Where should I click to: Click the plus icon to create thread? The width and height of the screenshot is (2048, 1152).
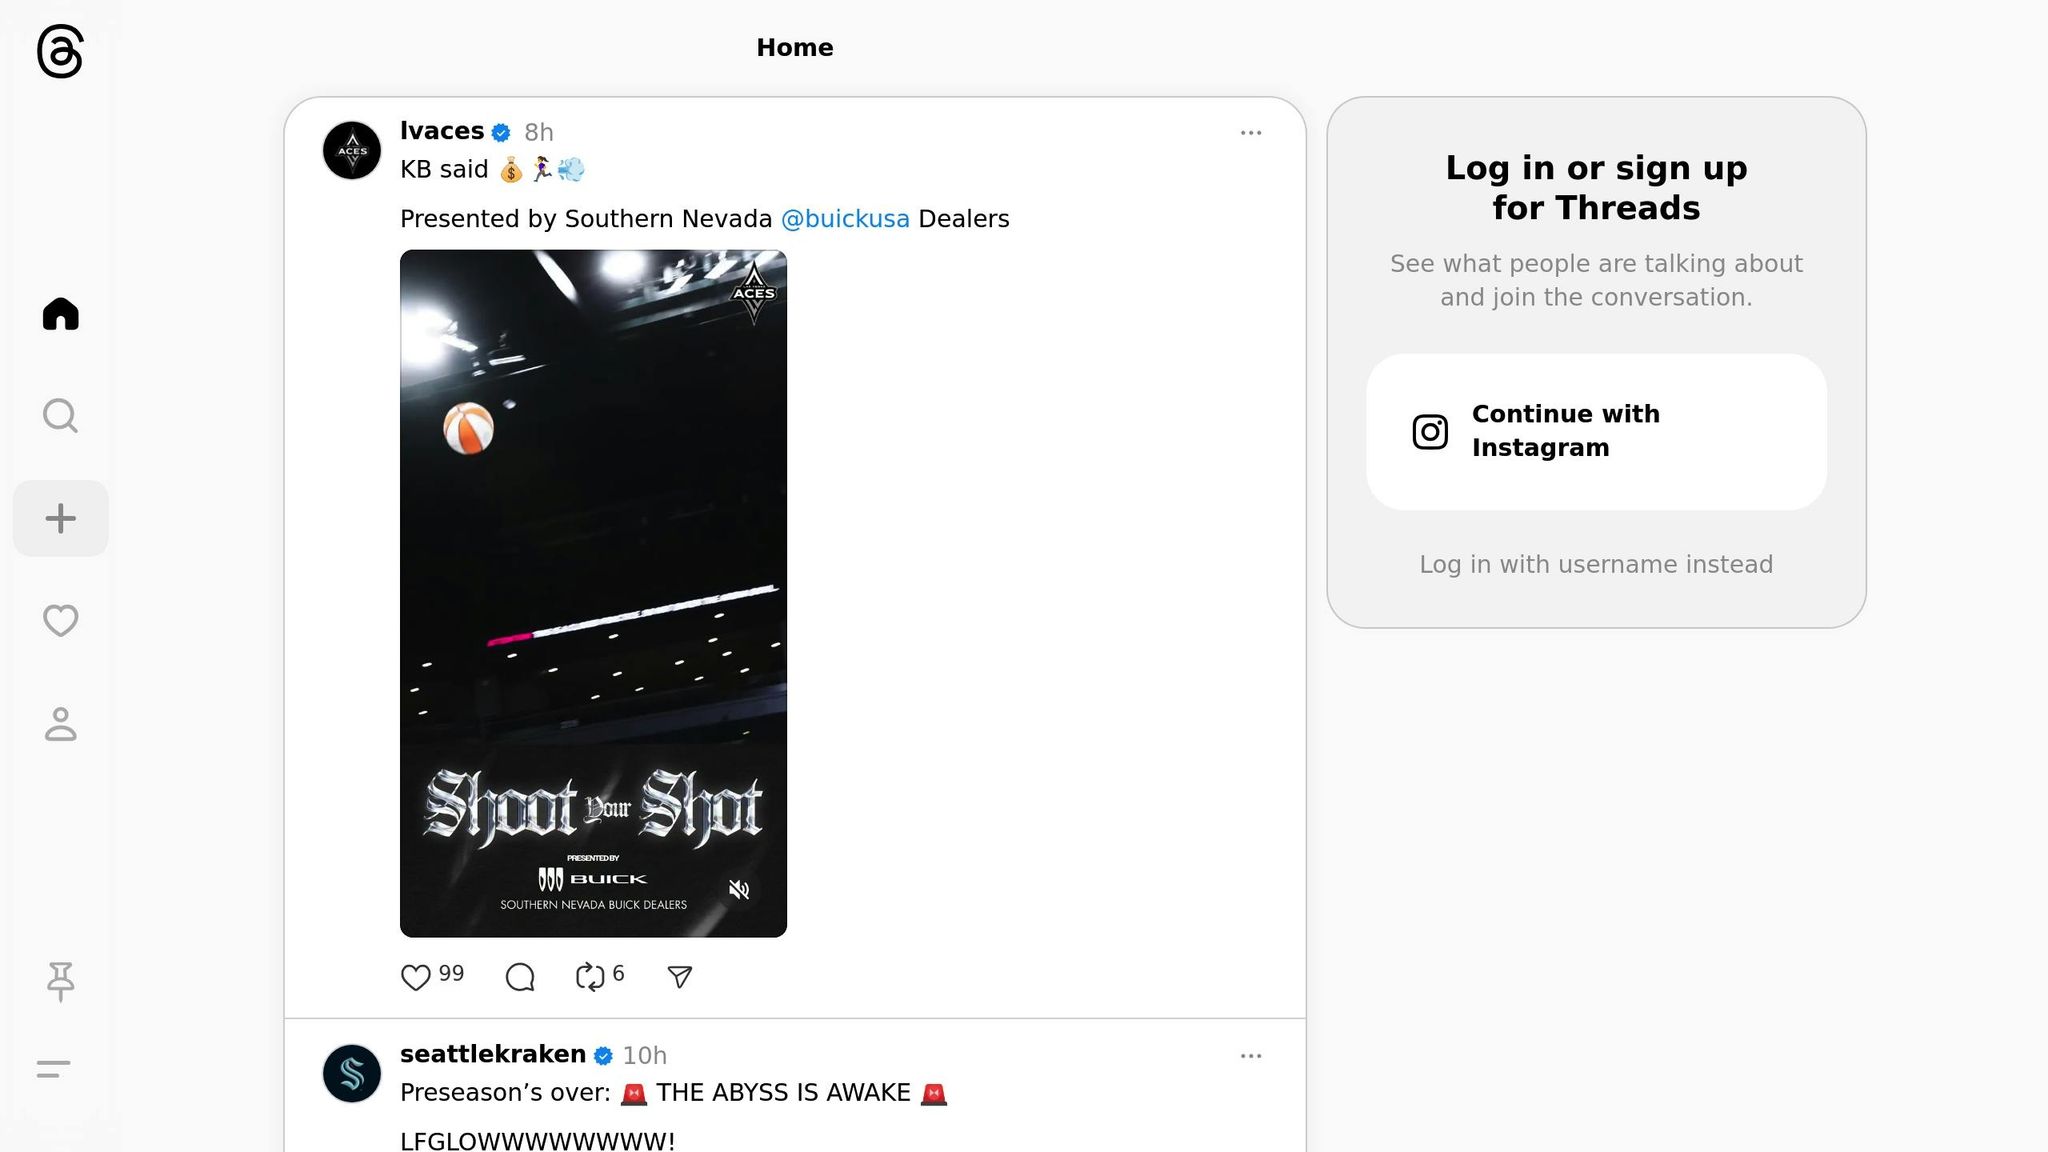[60, 518]
